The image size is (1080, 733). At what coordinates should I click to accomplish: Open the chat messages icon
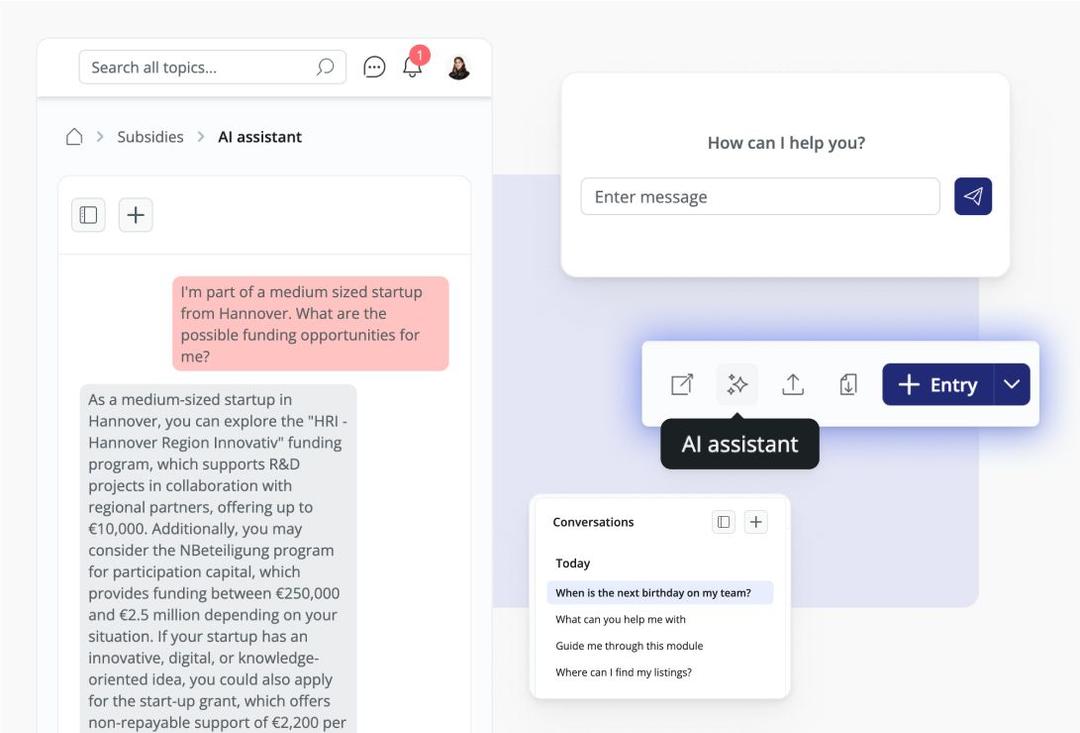pos(374,67)
